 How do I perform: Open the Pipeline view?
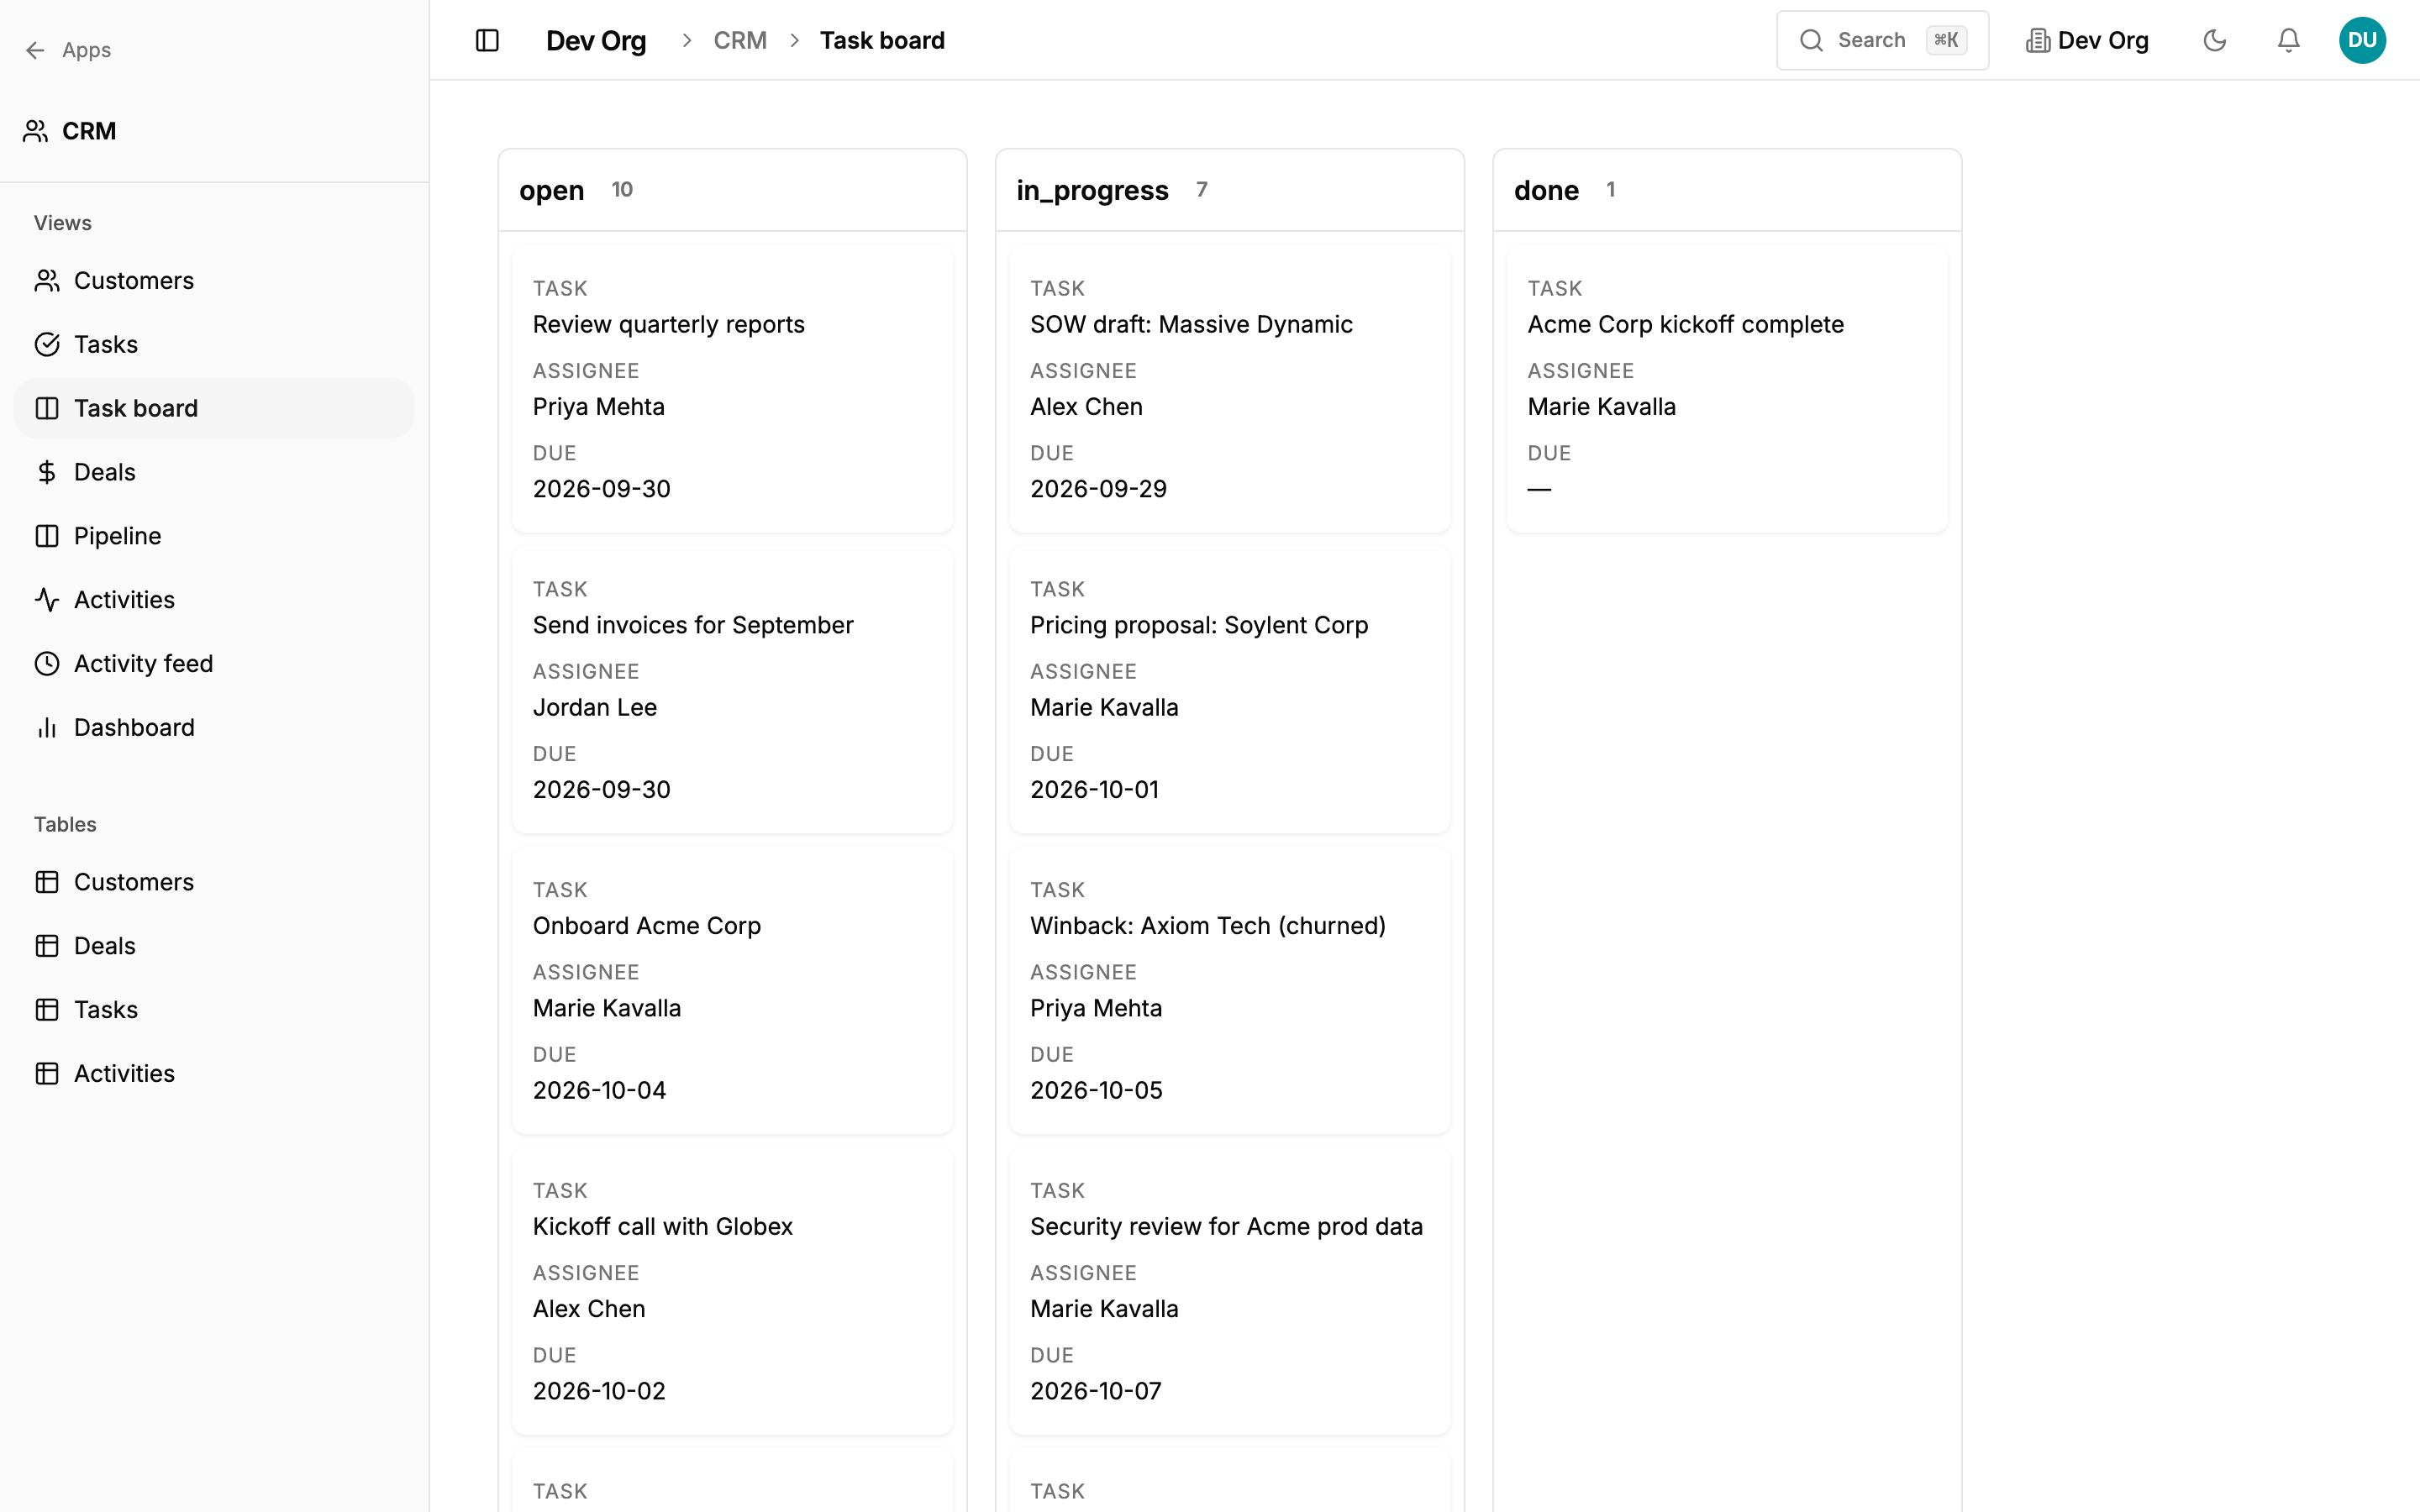[214, 536]
